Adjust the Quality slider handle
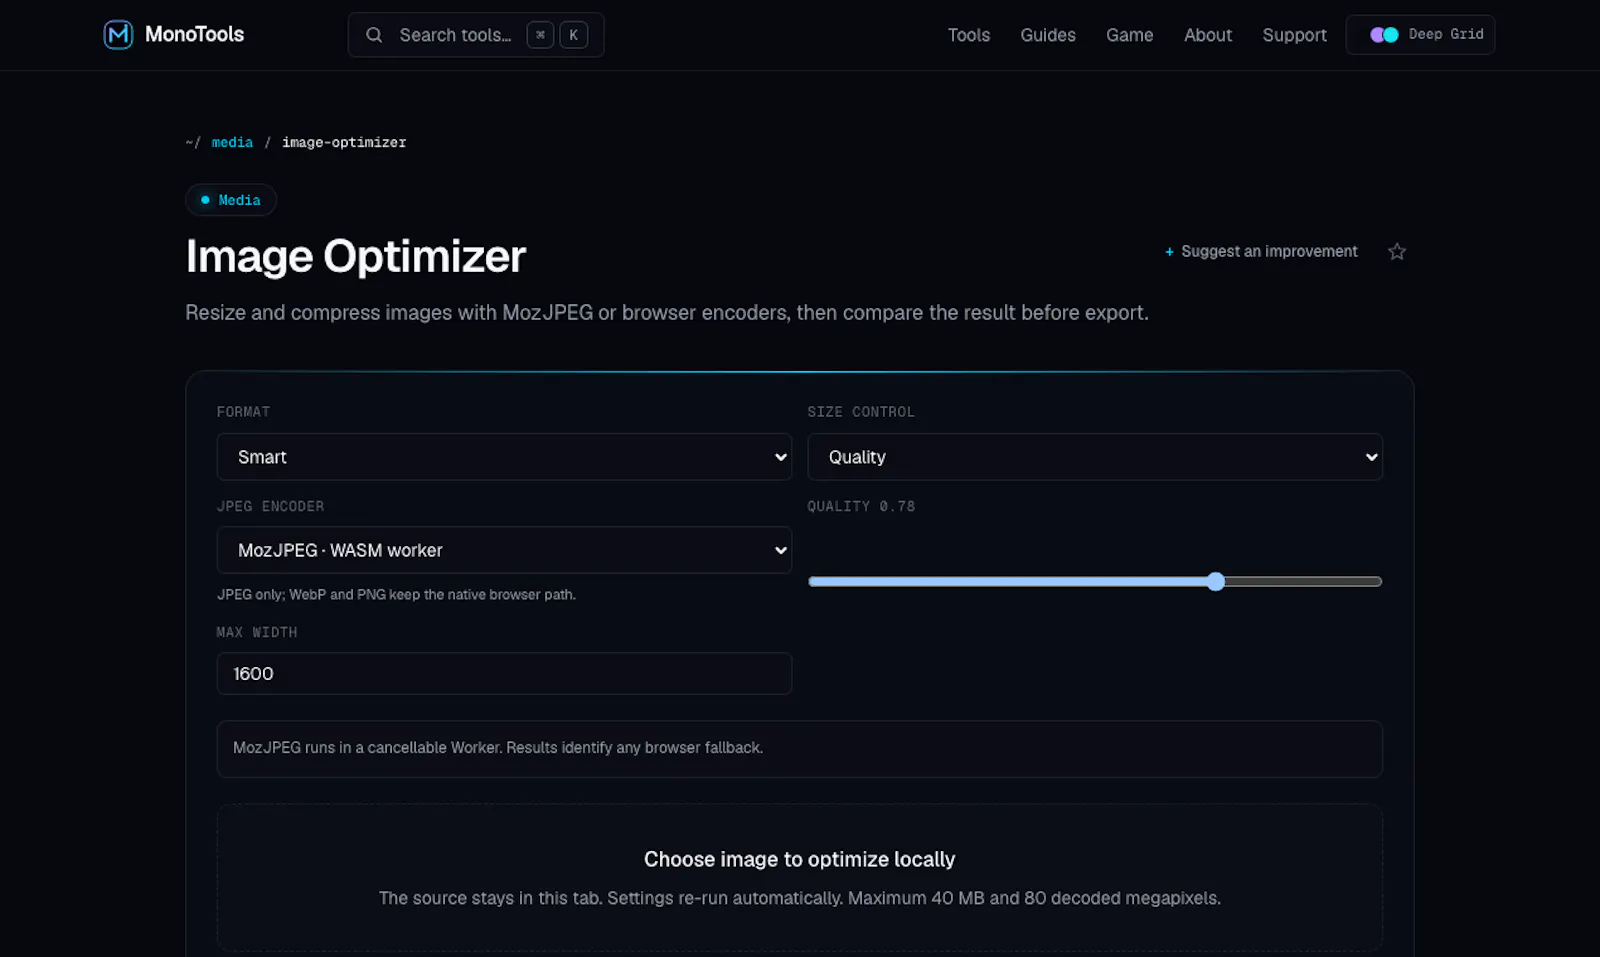Viewport: 1600px width, 957px height. click(x=1215, y=582)
